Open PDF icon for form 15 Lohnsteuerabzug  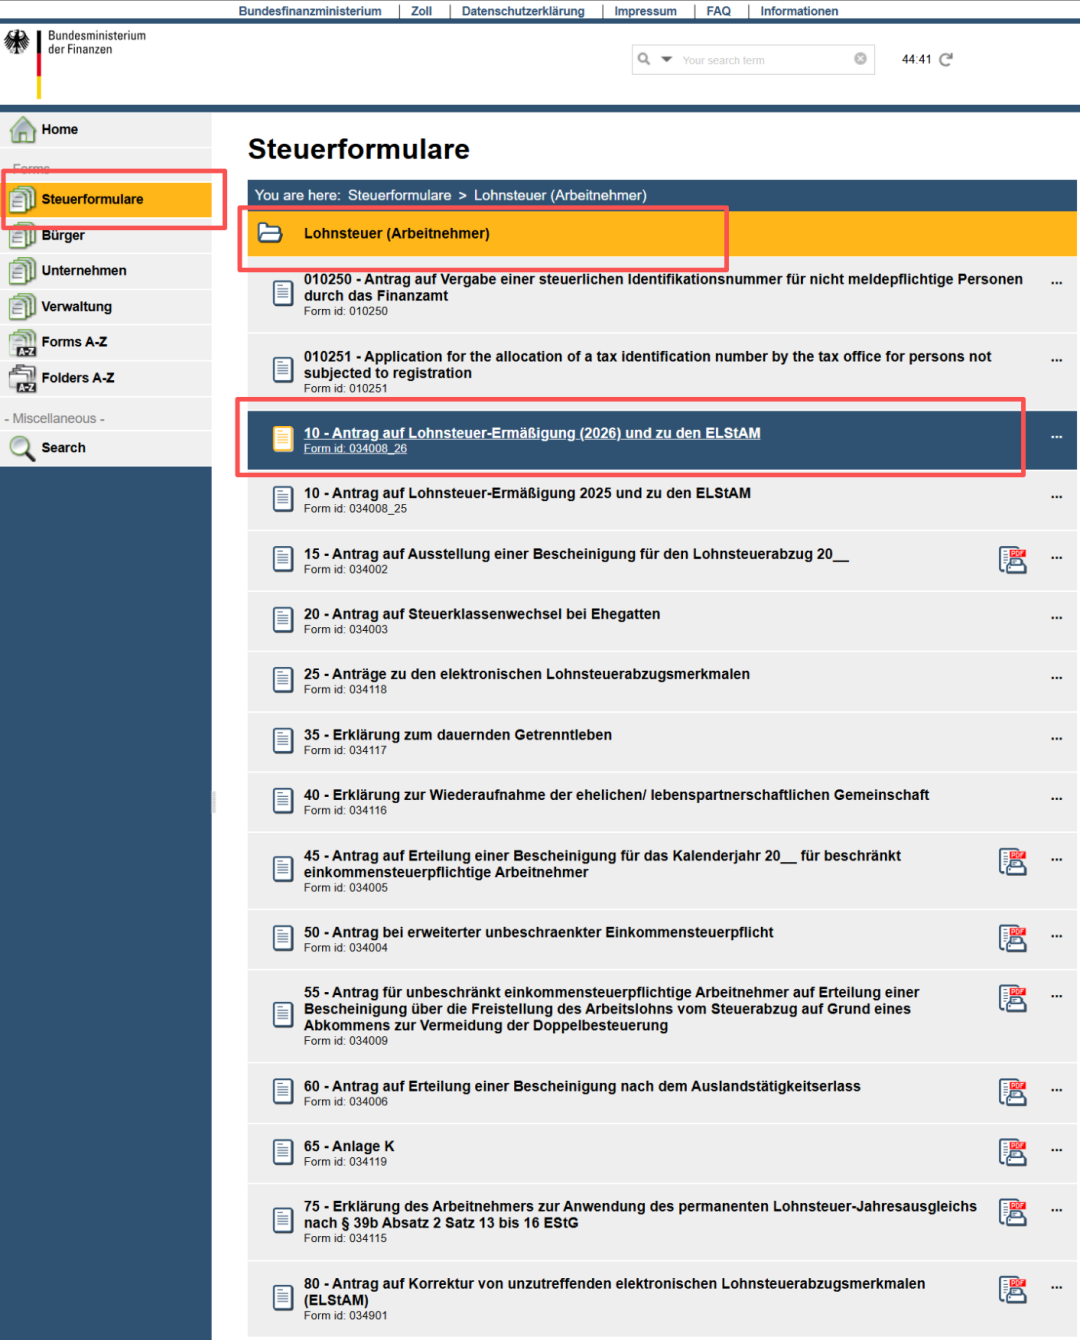pos(1013,560)
